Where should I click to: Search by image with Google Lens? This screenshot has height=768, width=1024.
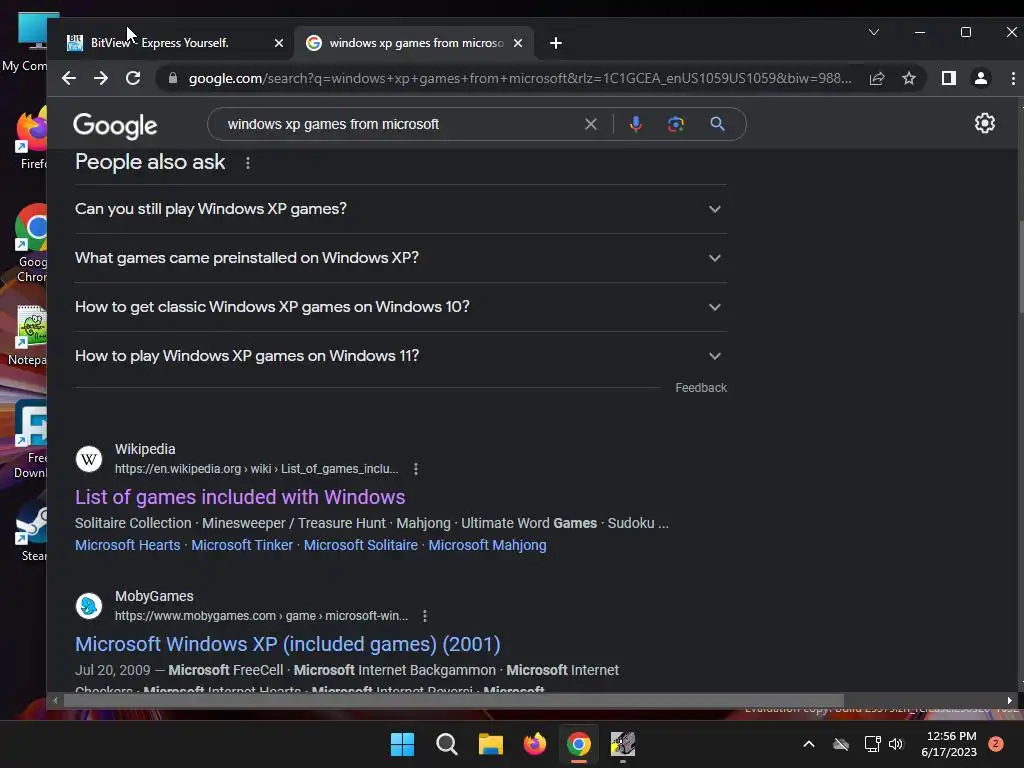[x=676, y=124]
